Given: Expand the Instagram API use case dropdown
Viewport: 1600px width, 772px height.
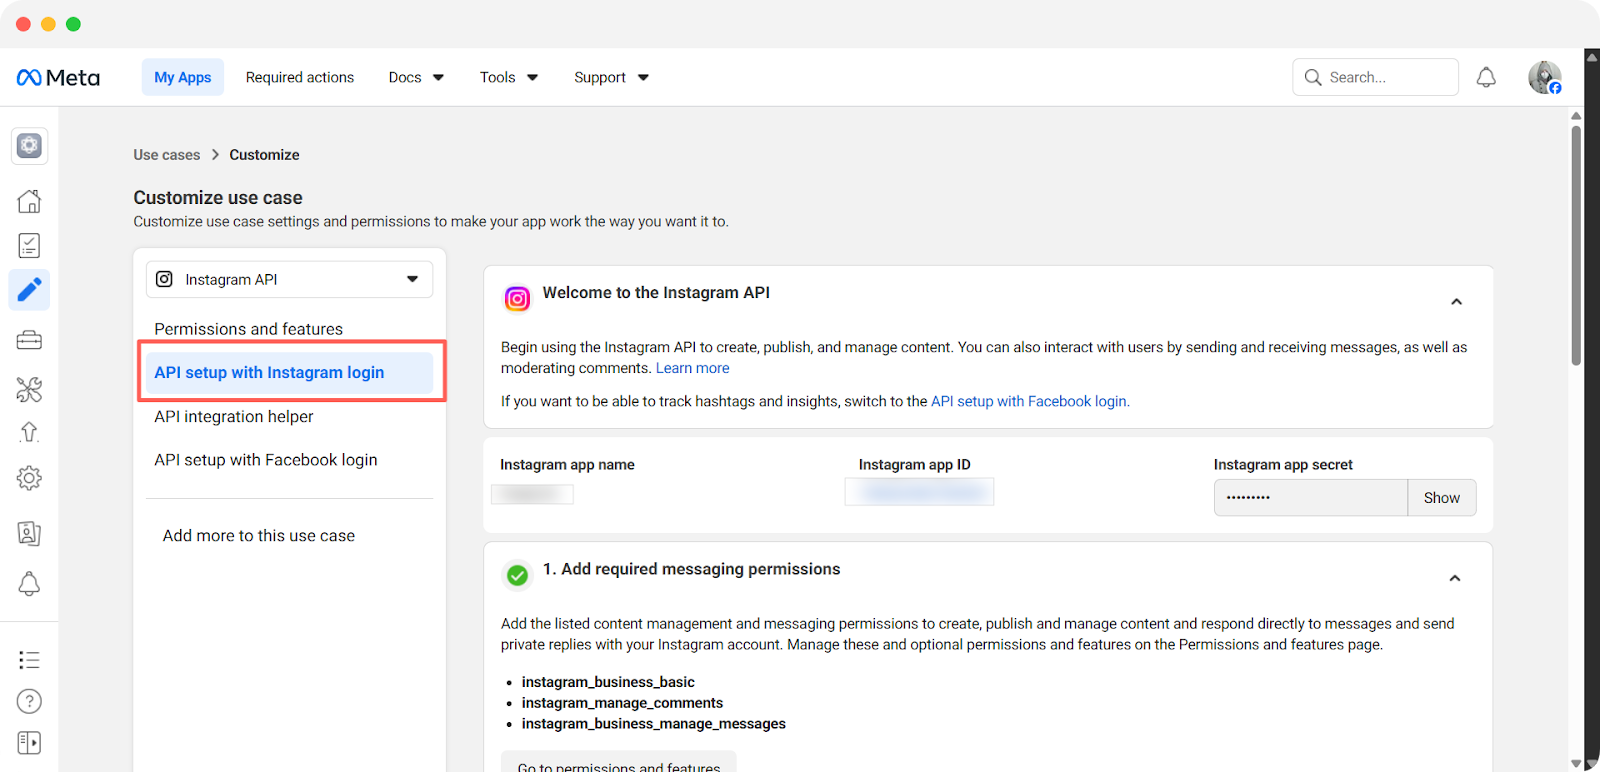Looking at the screenshot, I should point(289,280).
